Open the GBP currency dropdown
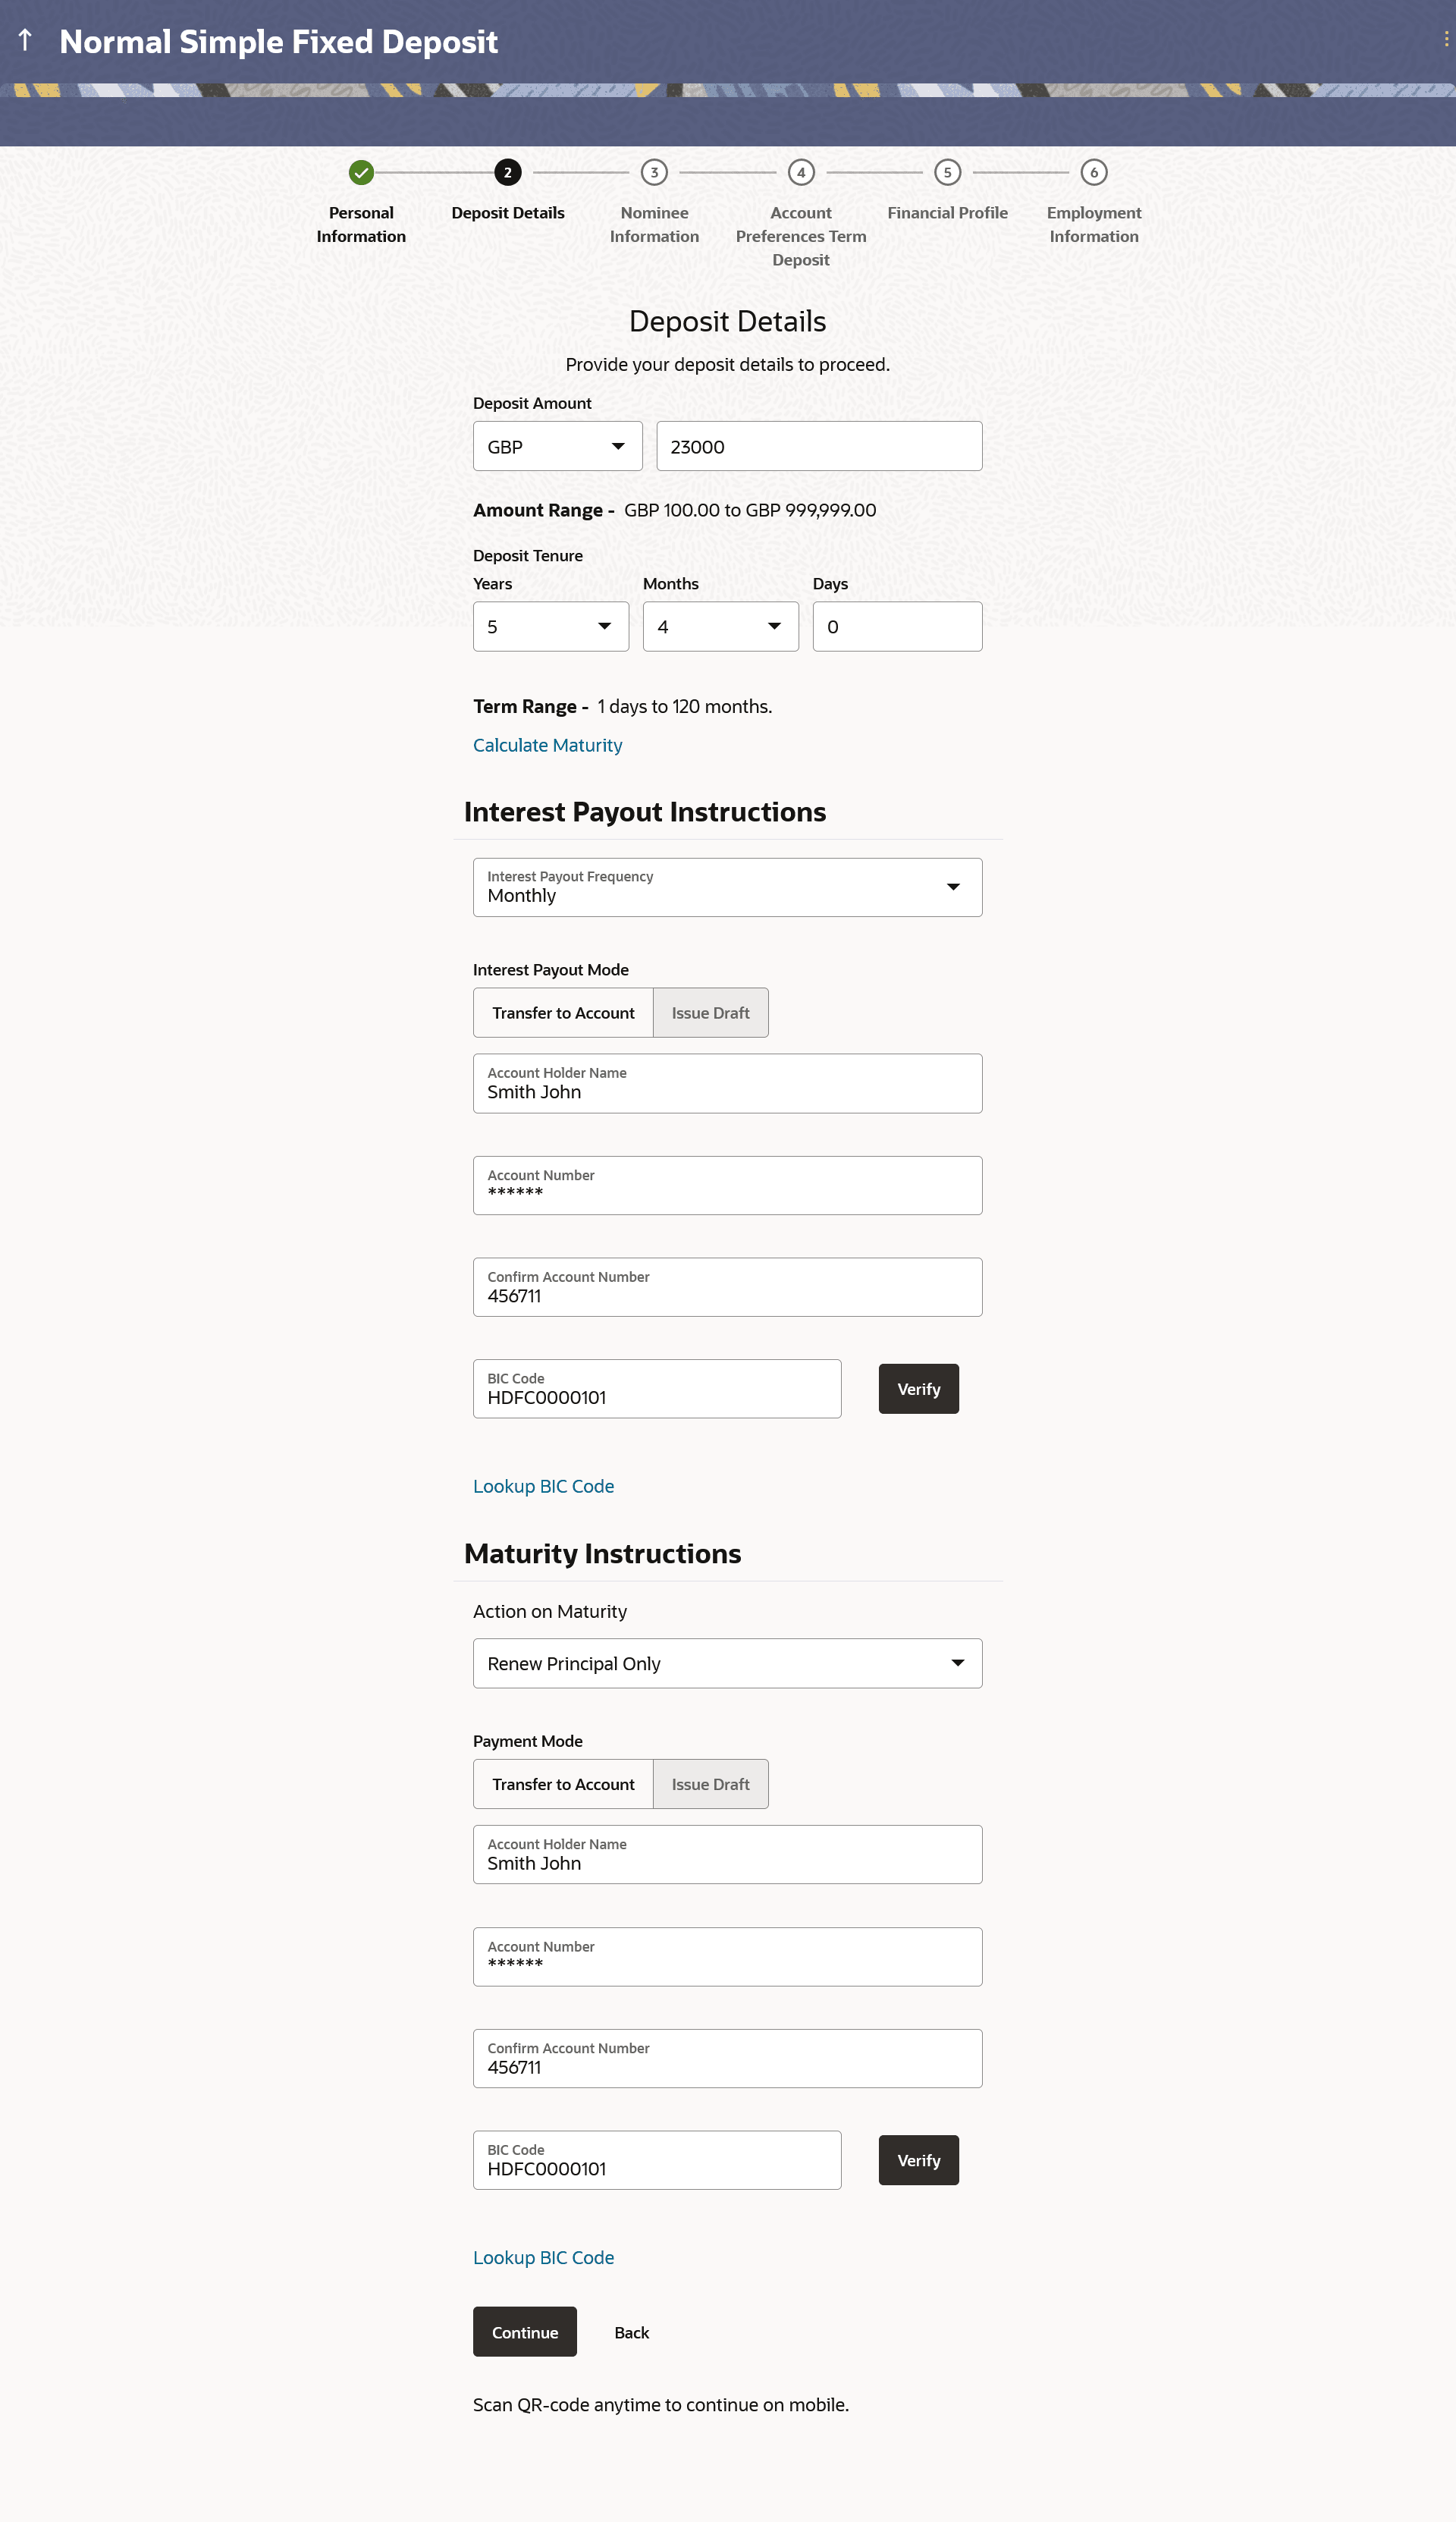1456x2522 pixels. click(x=557, y=446)
